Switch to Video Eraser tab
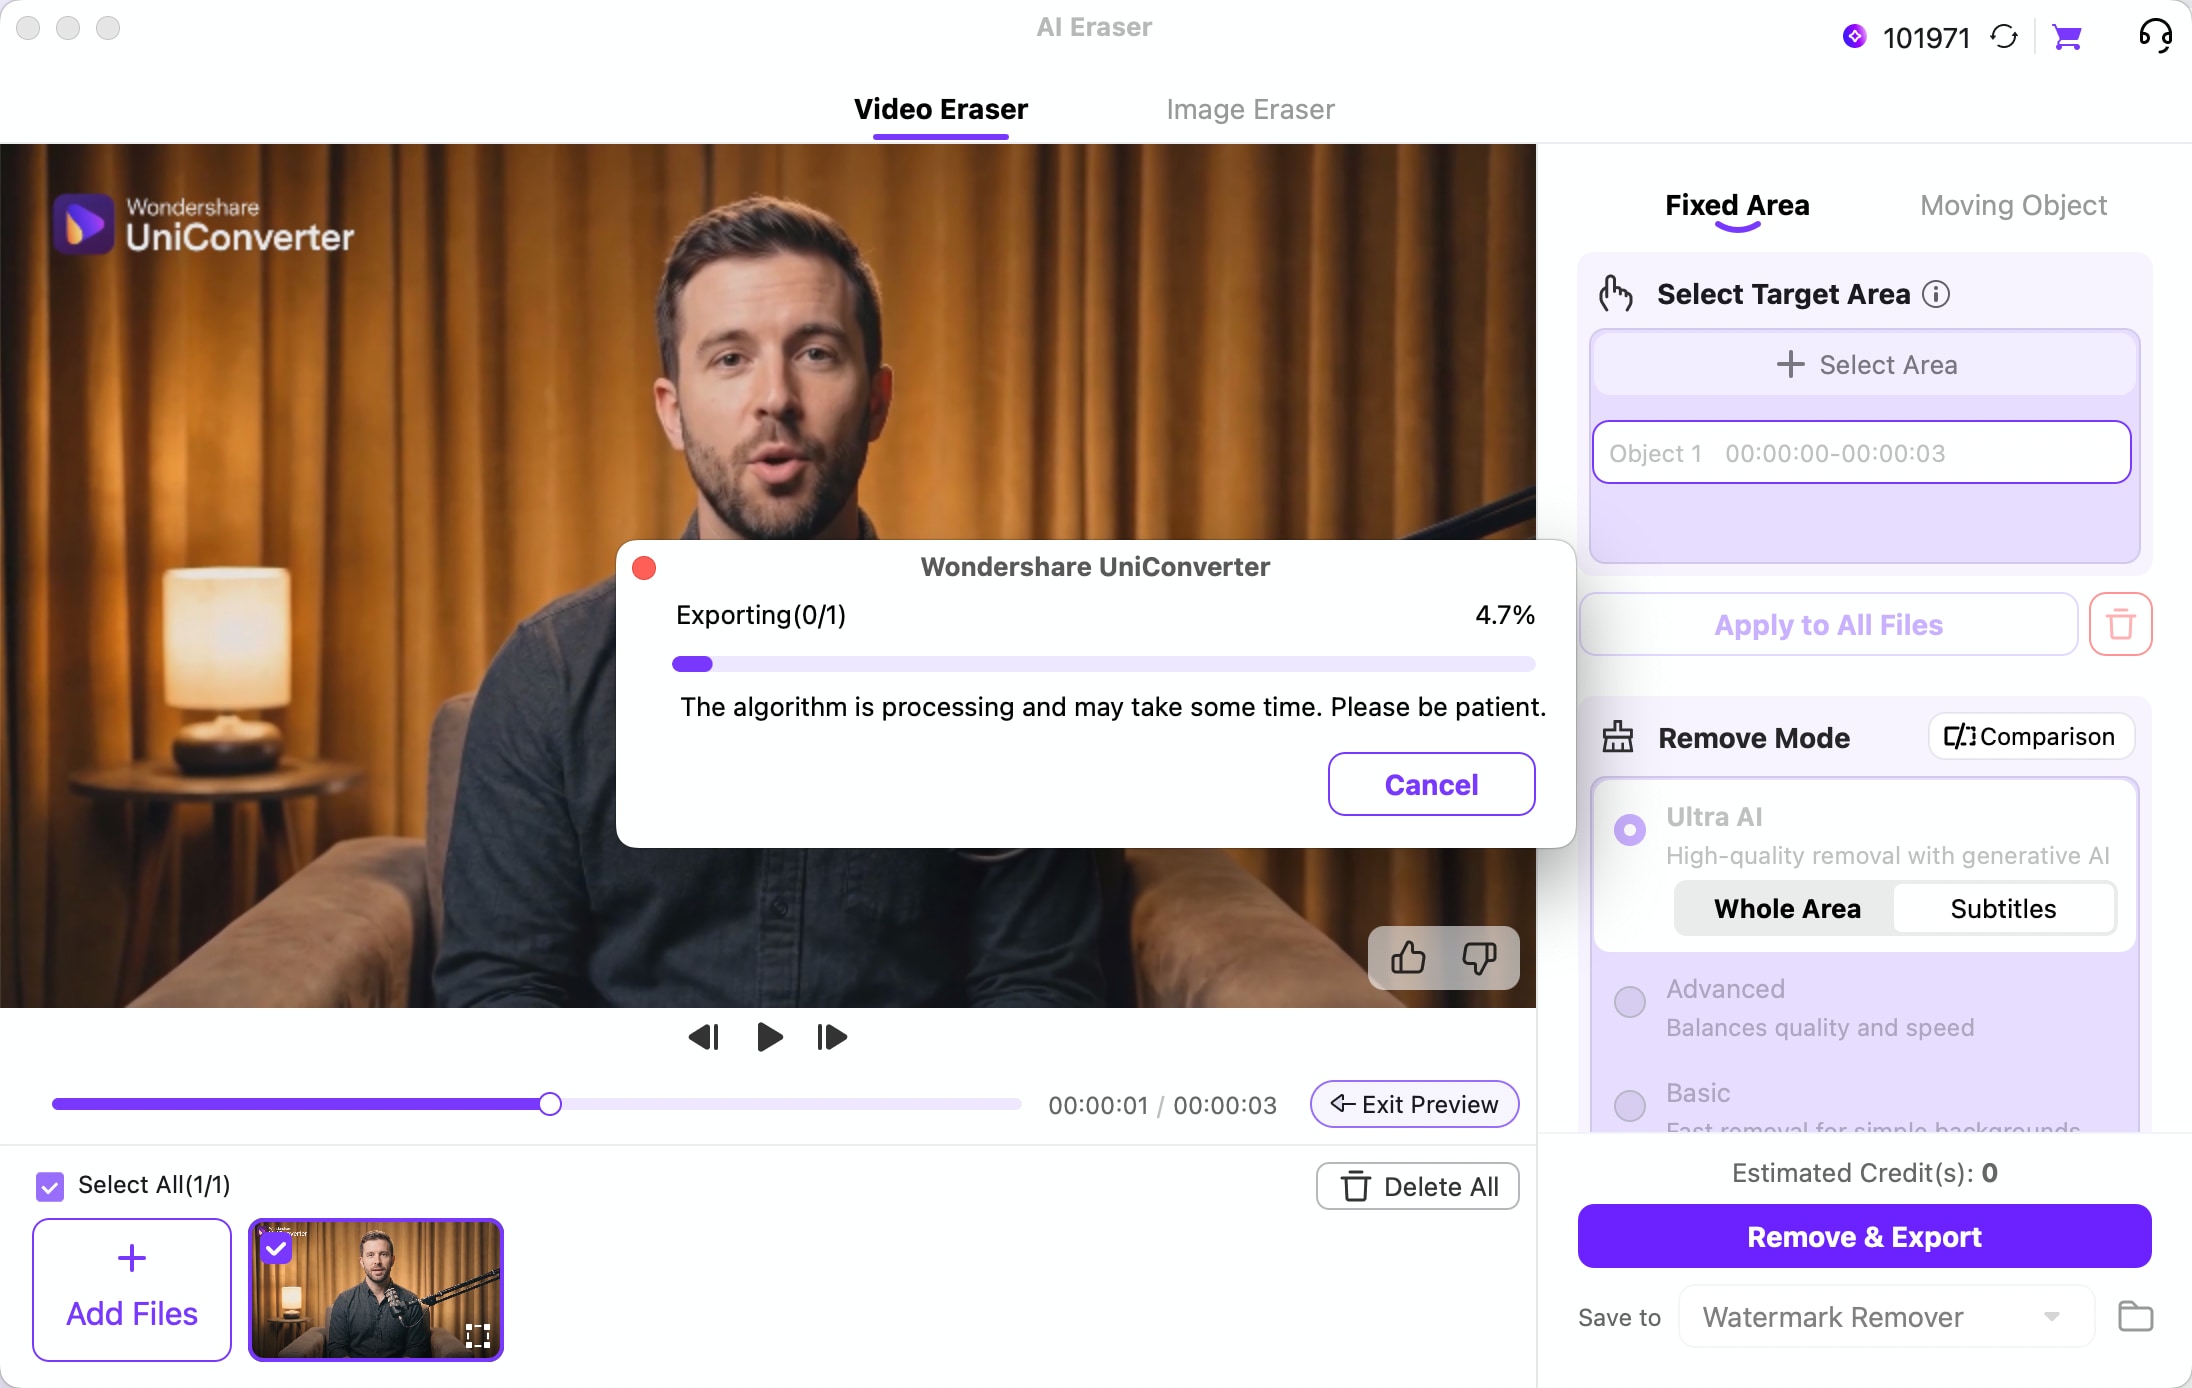Screen dimensions: 2192x1388 pyautogui.click(x=941, y=109)
